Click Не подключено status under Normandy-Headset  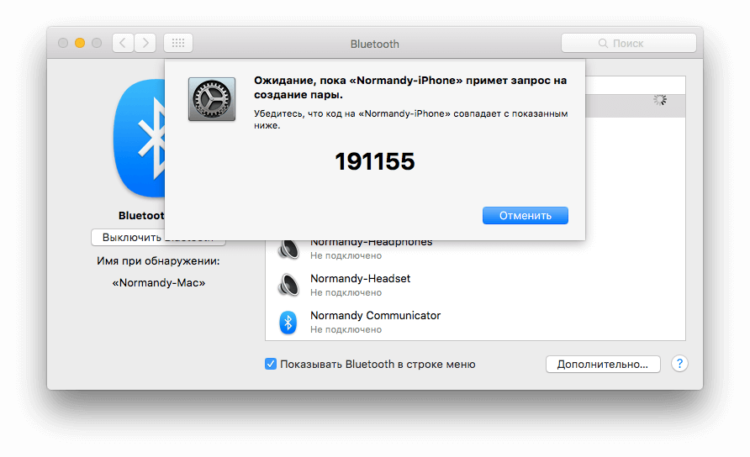[346, 293]
